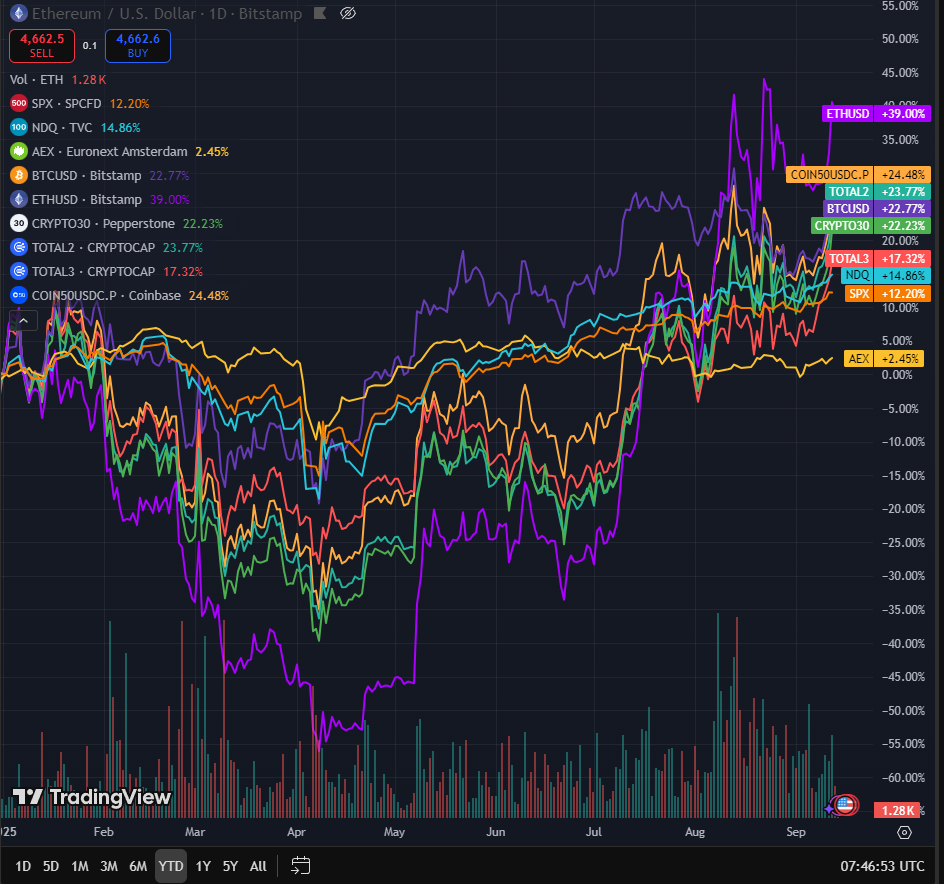Click the blue BUY 4,662.6 button
Image resolution: width=944 pixels, height=884 pixels.
[138, 46]
